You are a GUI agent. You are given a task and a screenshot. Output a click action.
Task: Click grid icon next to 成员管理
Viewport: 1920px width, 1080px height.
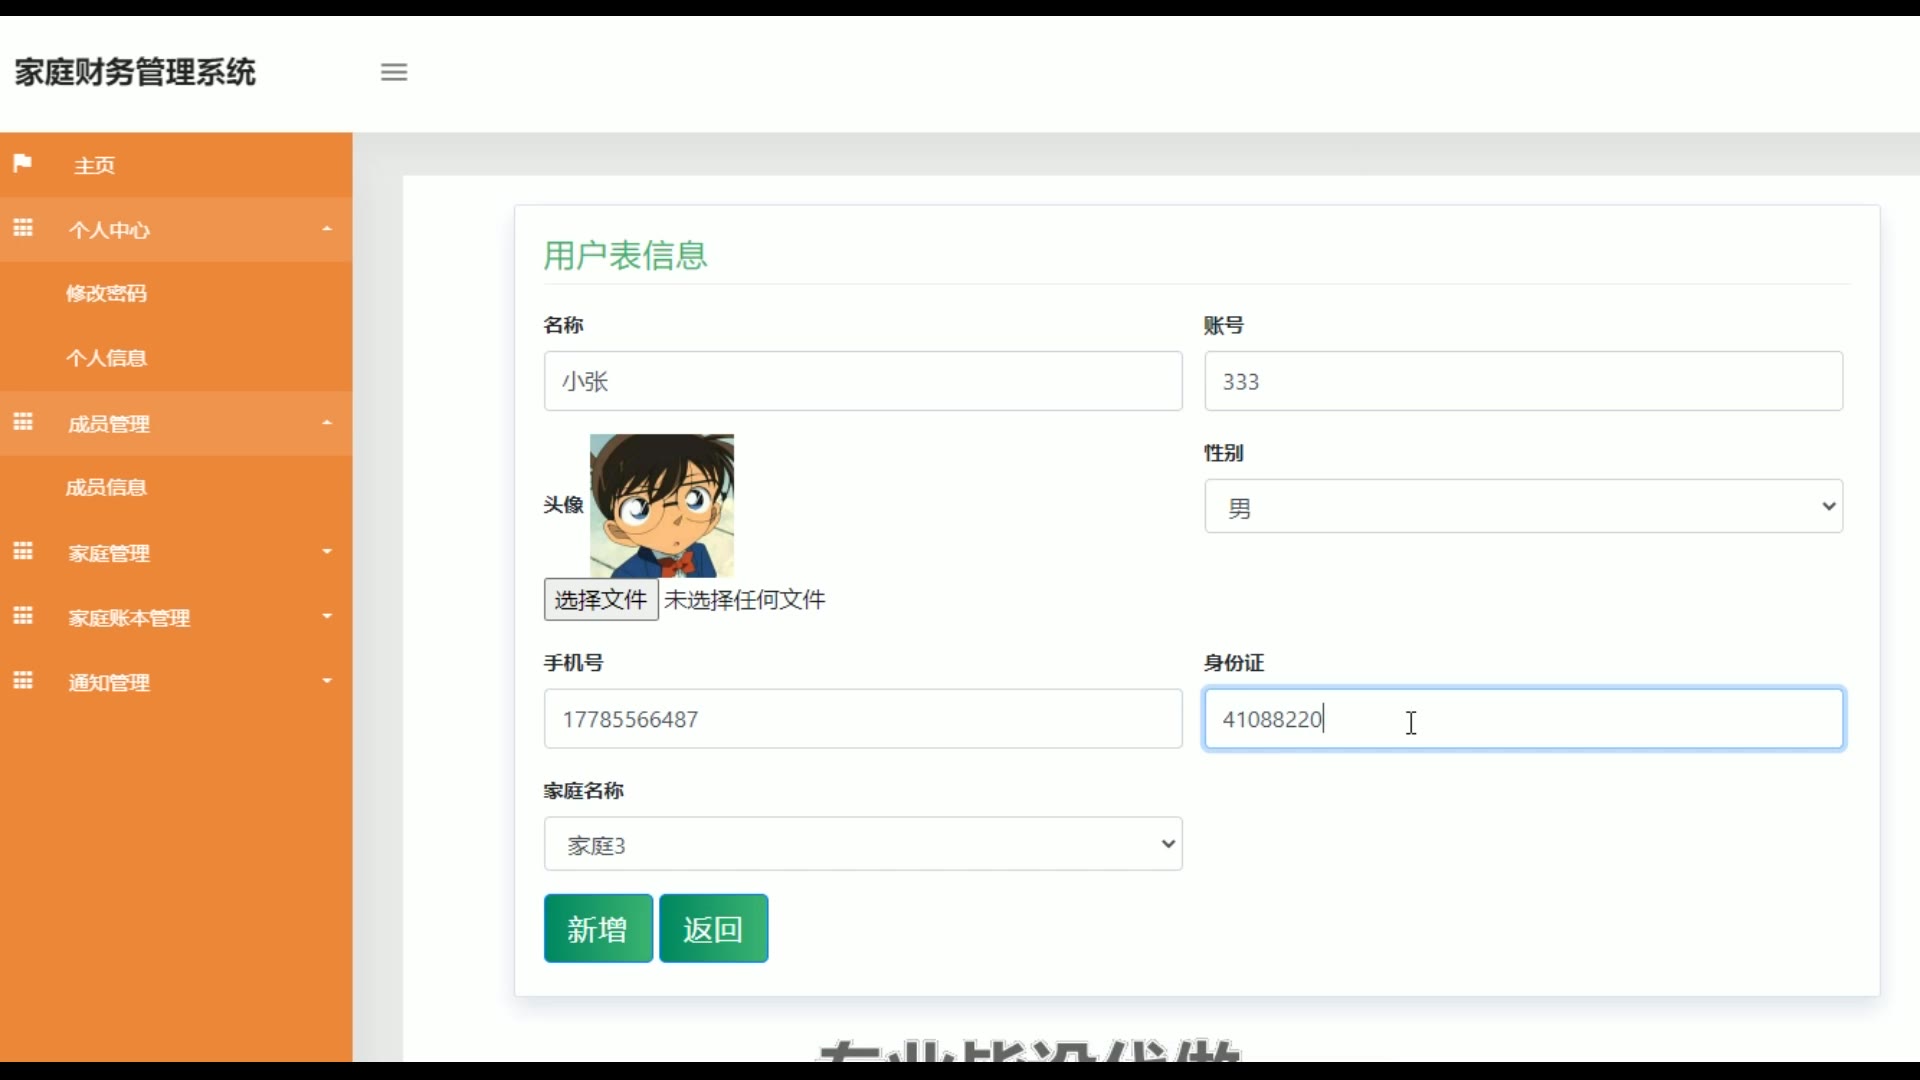pyautogui.click(x=23, y=422)
